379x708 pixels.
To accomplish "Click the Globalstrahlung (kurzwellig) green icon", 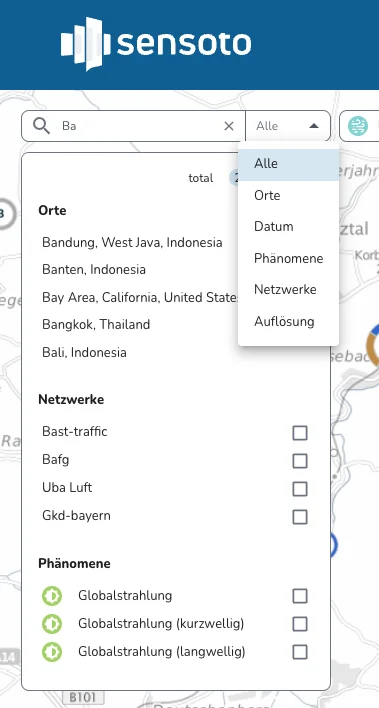I will click(x=52, y=624).
